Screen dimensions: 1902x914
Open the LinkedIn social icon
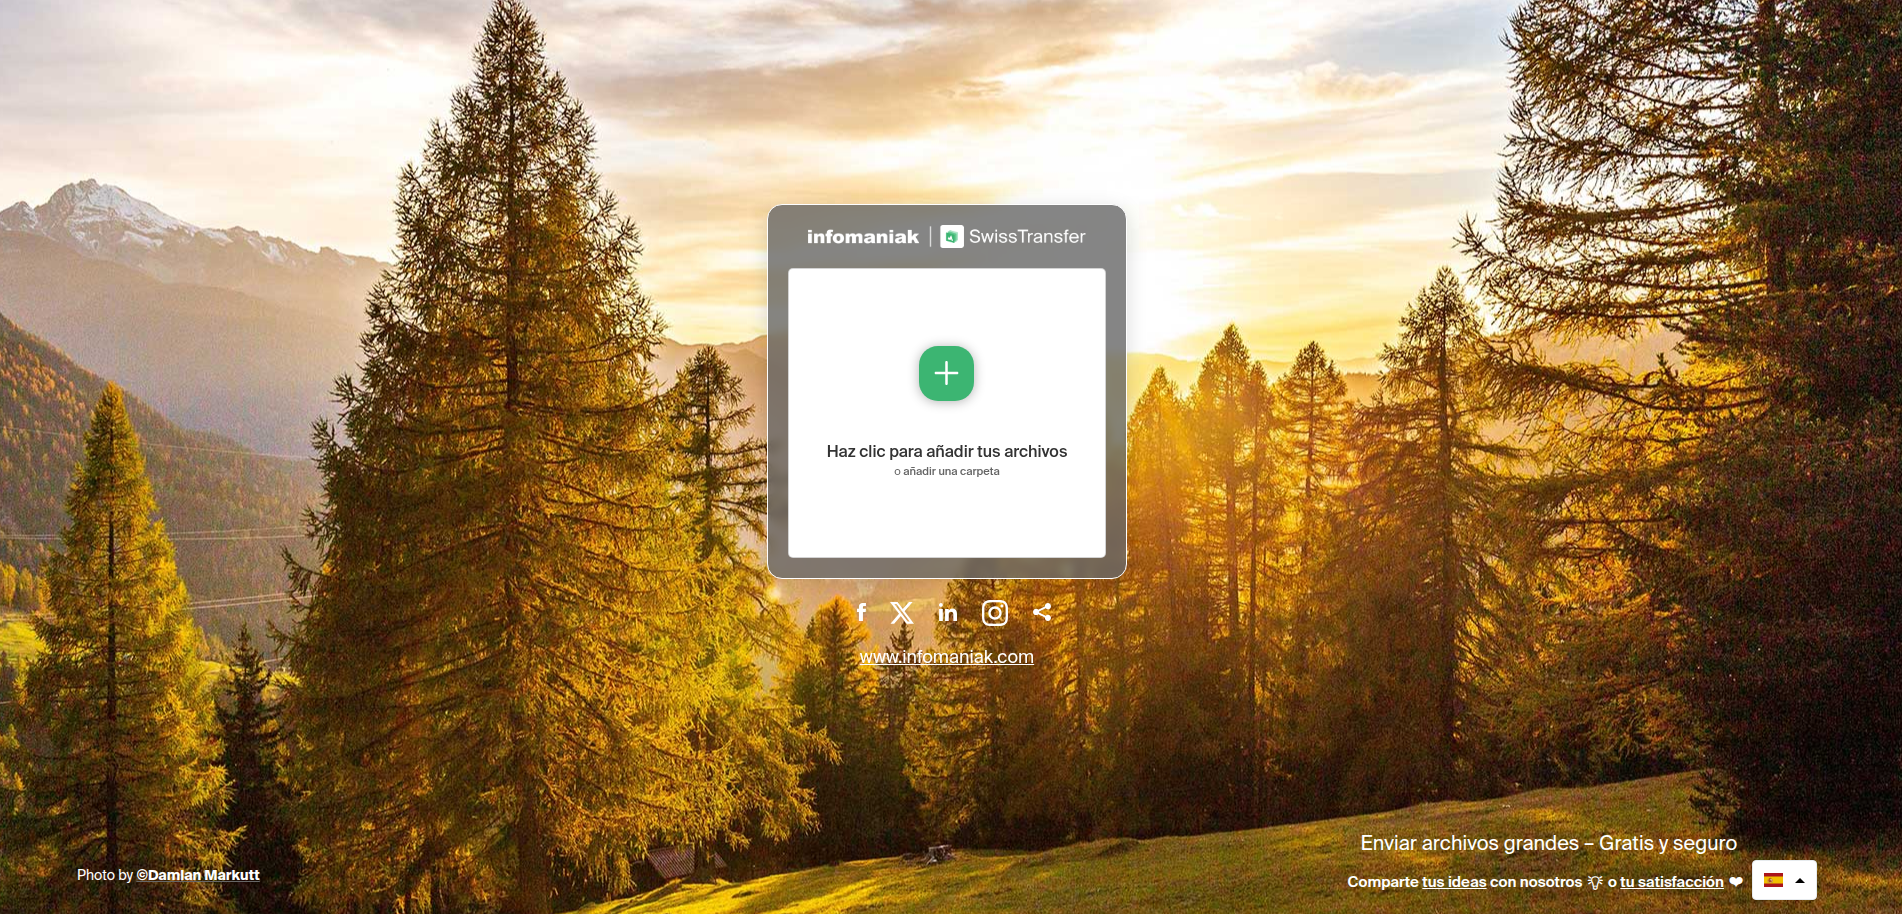pyautogui.click(x=947, y=613)
